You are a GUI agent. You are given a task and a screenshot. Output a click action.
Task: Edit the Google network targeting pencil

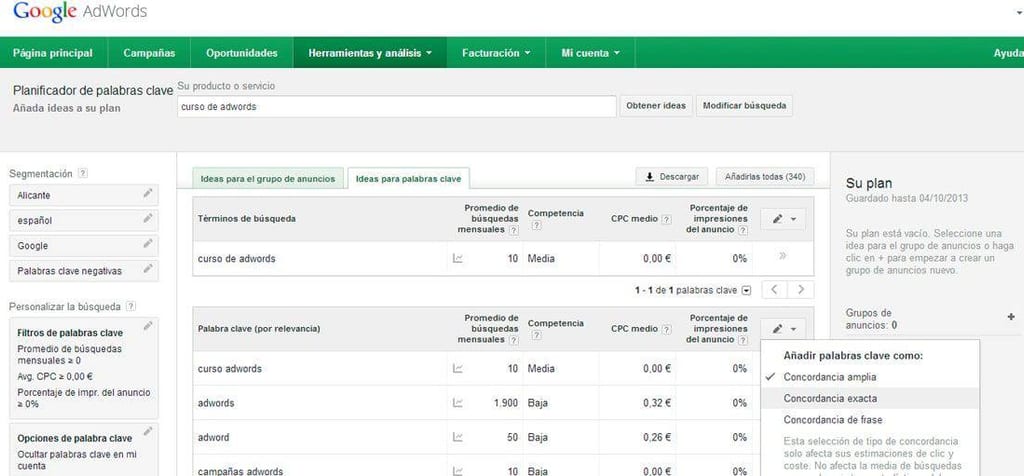[148, 245]
